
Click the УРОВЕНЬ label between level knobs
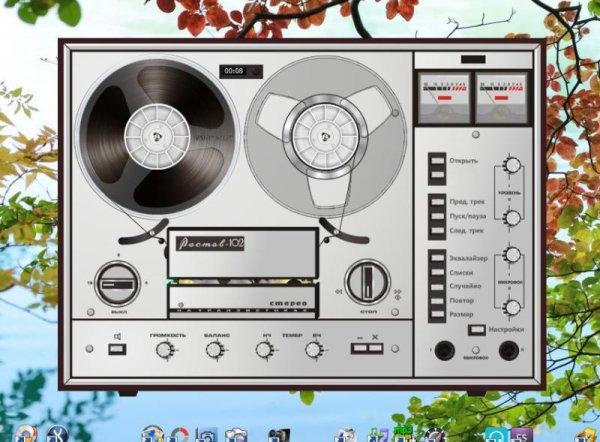pos(509,193)
